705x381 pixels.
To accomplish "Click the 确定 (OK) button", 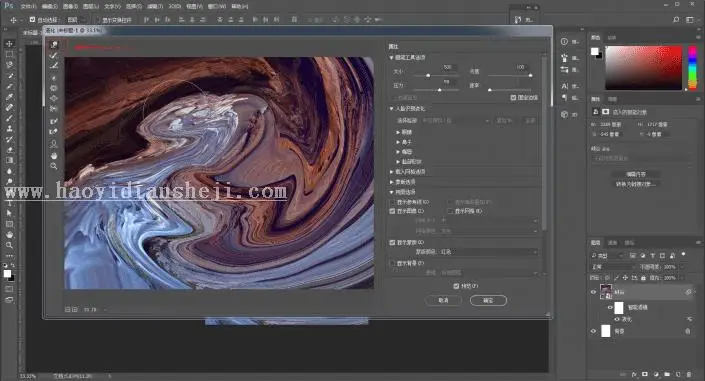I will (x=488, y=300).
